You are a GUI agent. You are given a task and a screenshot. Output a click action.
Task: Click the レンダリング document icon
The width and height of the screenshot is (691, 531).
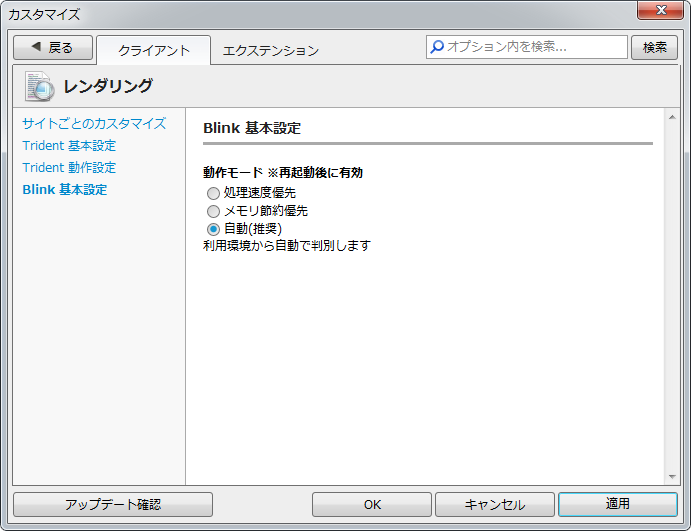pos(40,86)
